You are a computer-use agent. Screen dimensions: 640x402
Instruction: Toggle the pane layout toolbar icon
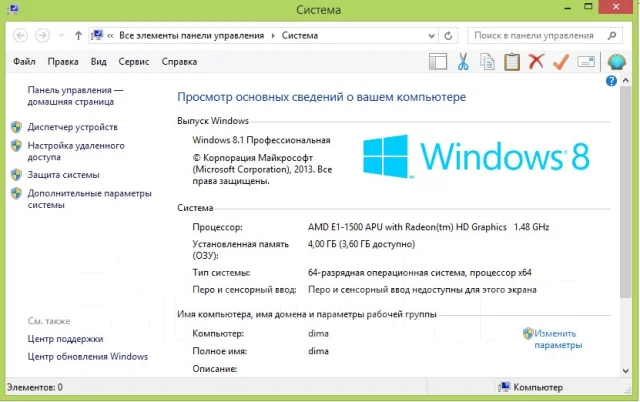pyautogui.click(x=438, y=62)
